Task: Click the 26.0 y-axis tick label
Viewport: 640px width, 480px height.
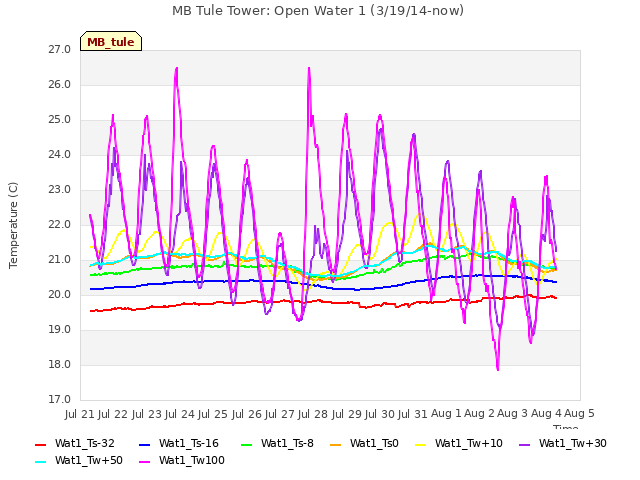Action: [x=60, y=85]
